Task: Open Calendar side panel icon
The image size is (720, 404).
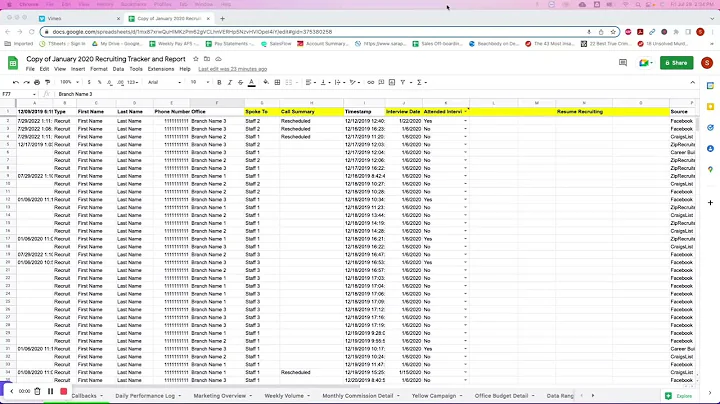Action: point(710,85)
